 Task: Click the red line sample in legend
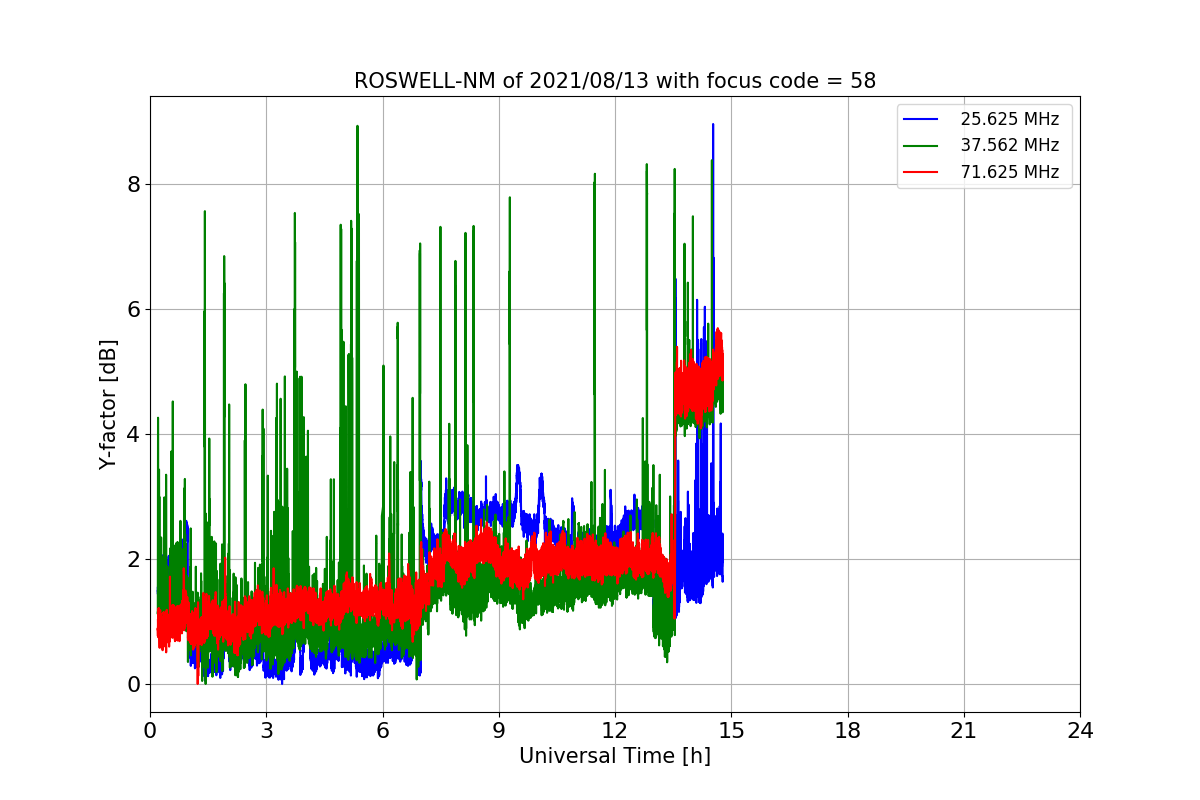922,172
